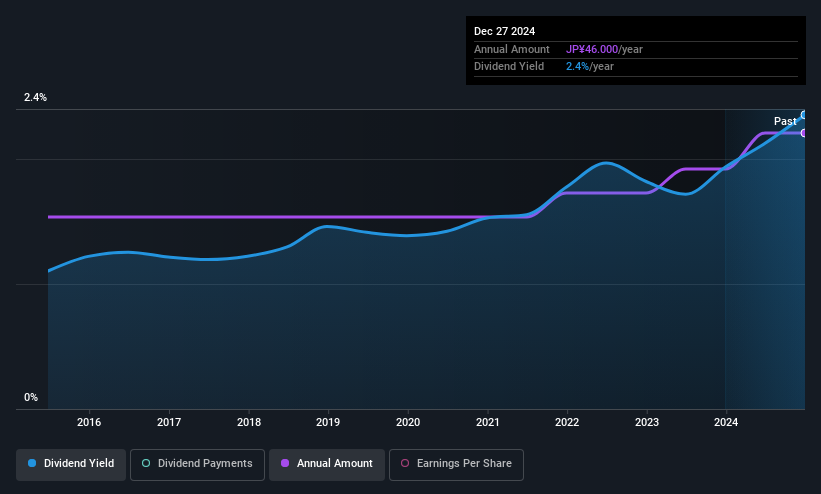821x494 pixels.
Task: Click the 2017 x-axis label
Action: (x=169, y=422)
